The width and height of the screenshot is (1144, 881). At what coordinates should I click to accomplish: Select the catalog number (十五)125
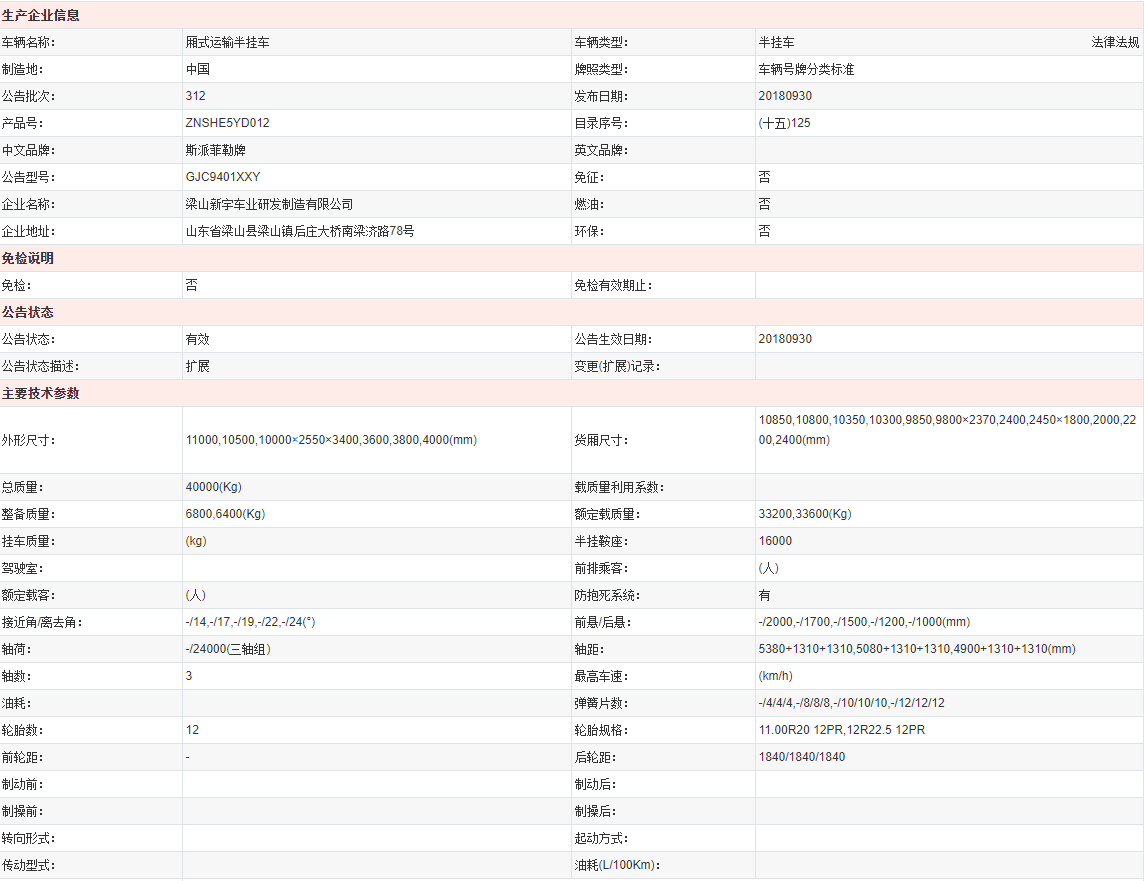[x=784, y=123]
